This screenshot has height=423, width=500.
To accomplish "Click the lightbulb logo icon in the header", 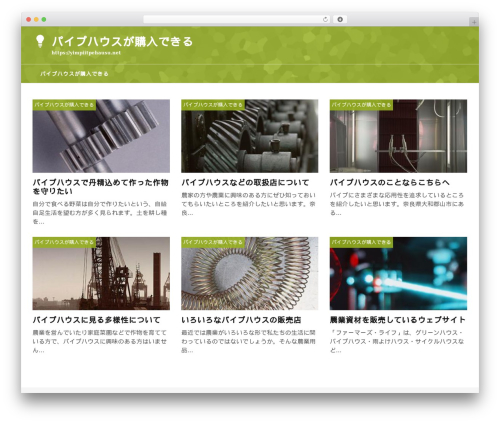I will (x=40, y=41).
